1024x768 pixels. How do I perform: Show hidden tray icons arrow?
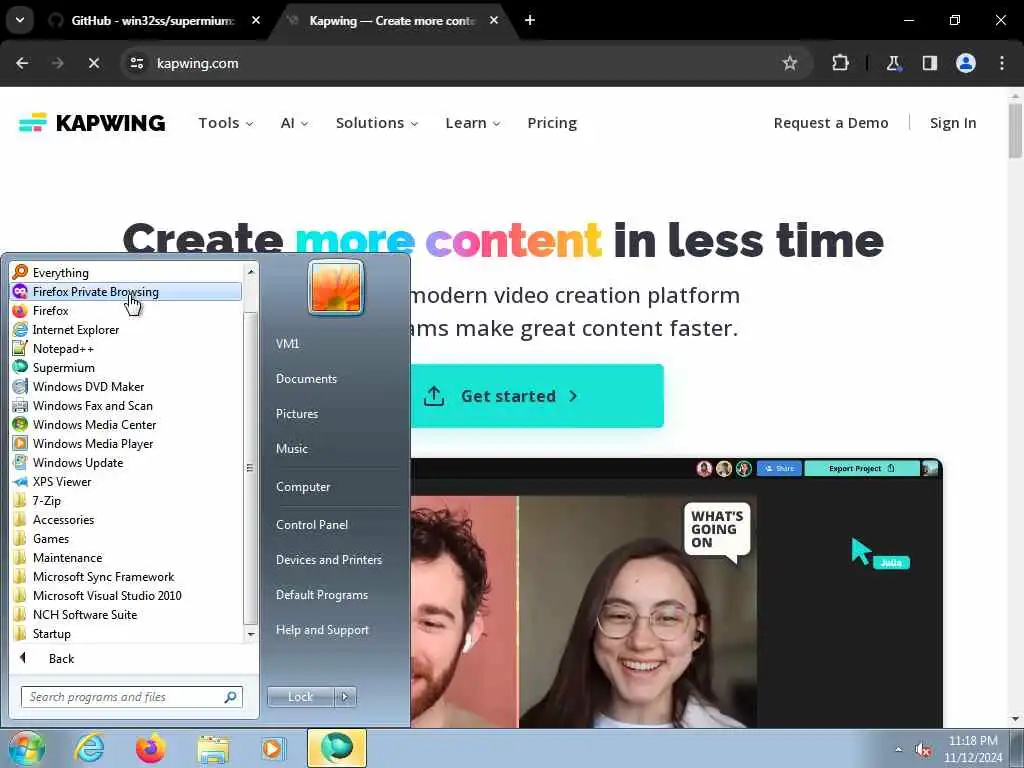click(899, 750)
